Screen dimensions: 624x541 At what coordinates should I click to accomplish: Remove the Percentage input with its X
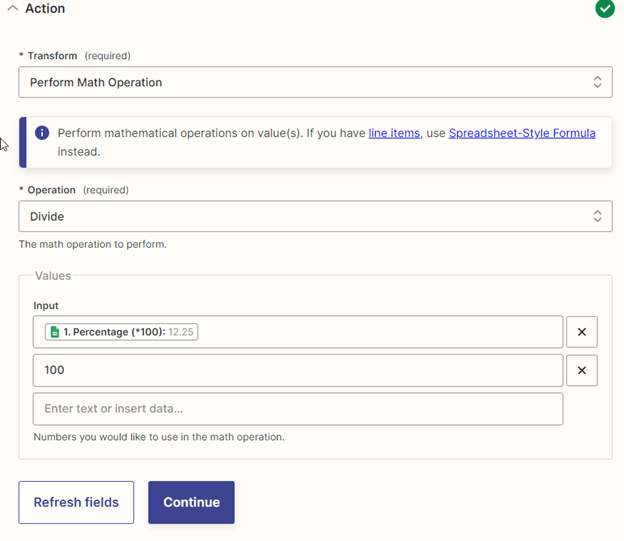coord(581,332)
